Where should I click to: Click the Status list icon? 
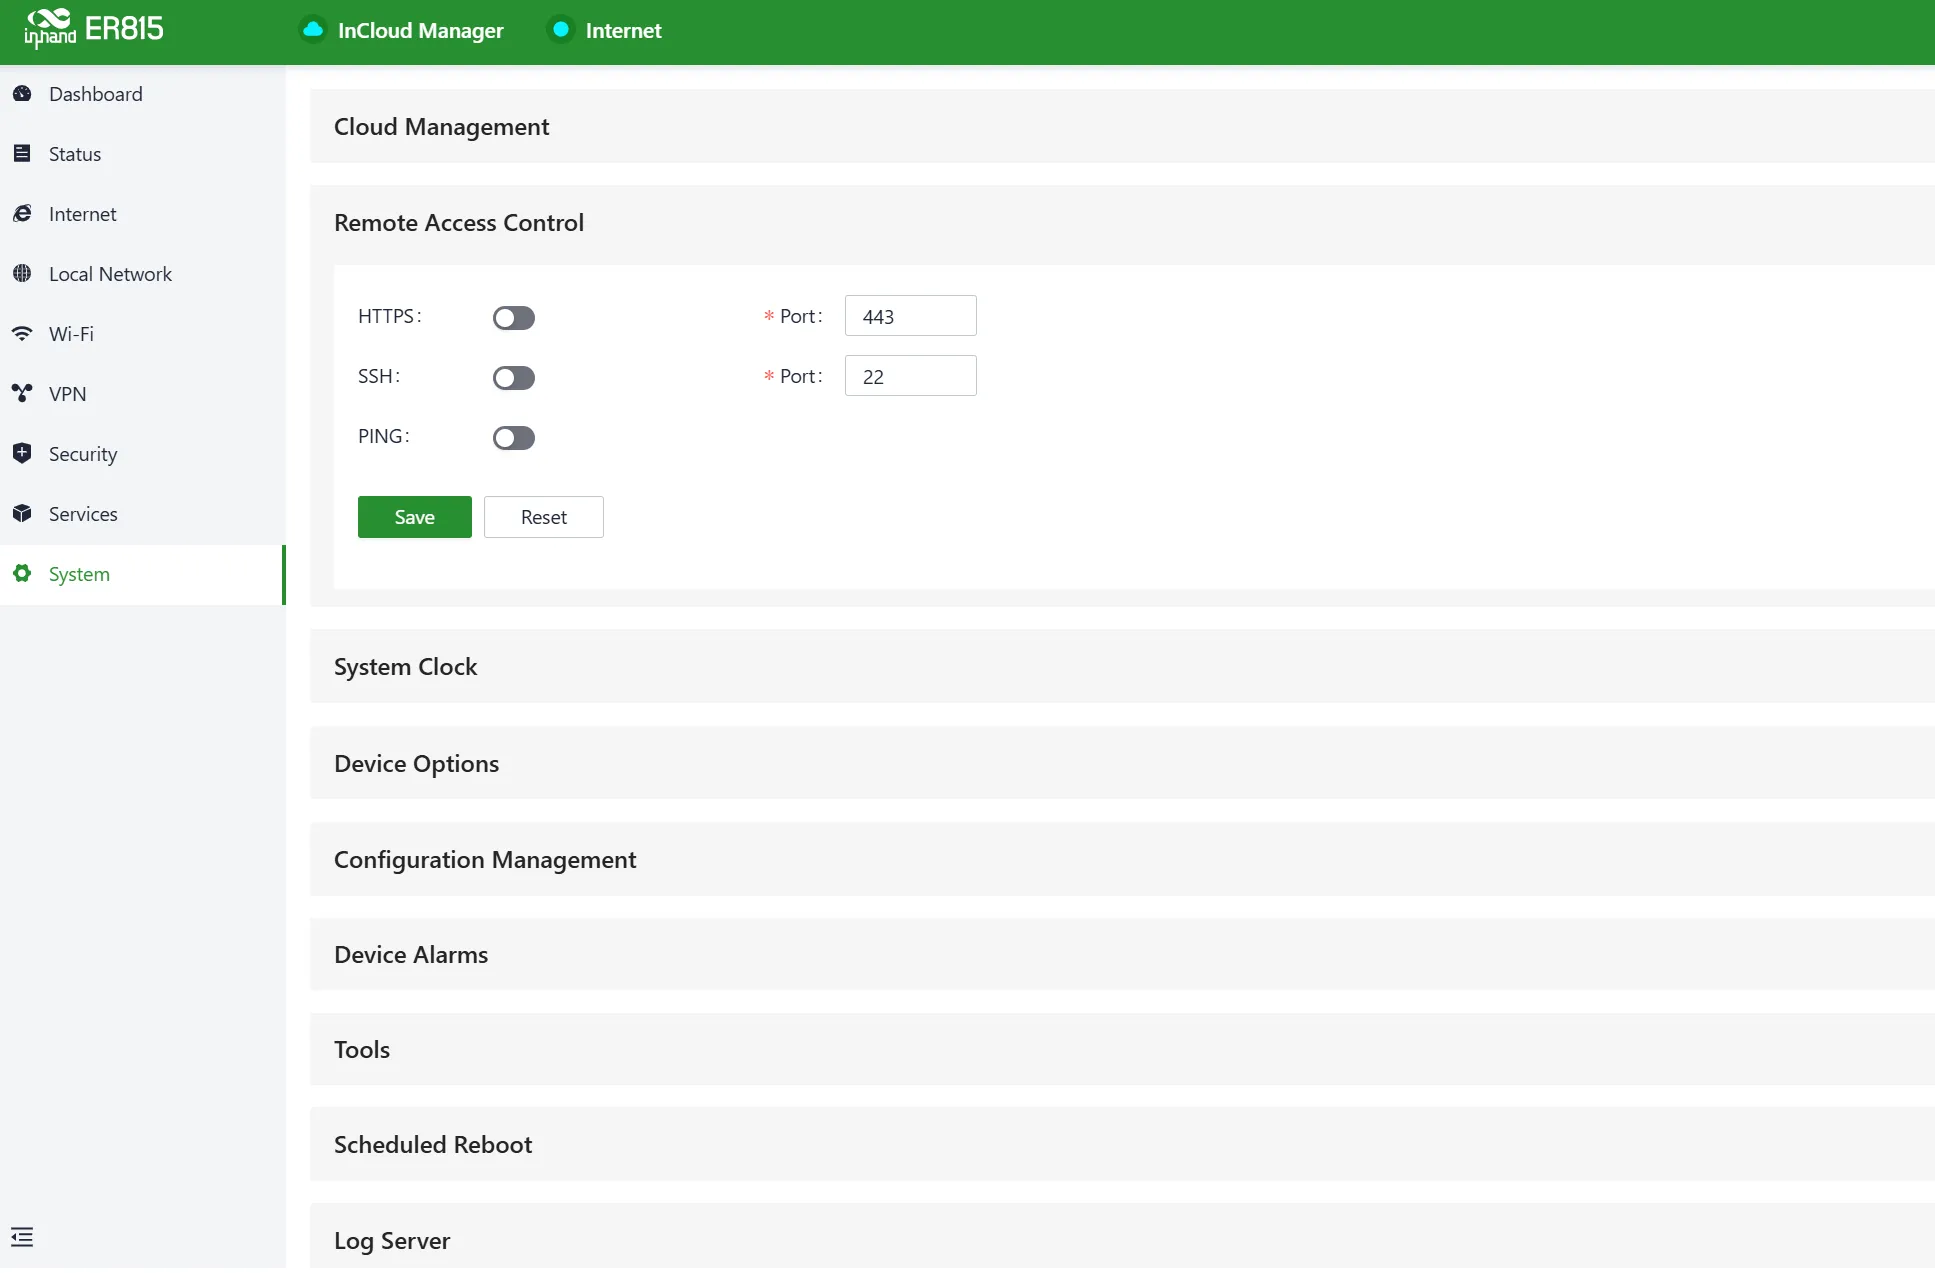click(x=22, y=154)
